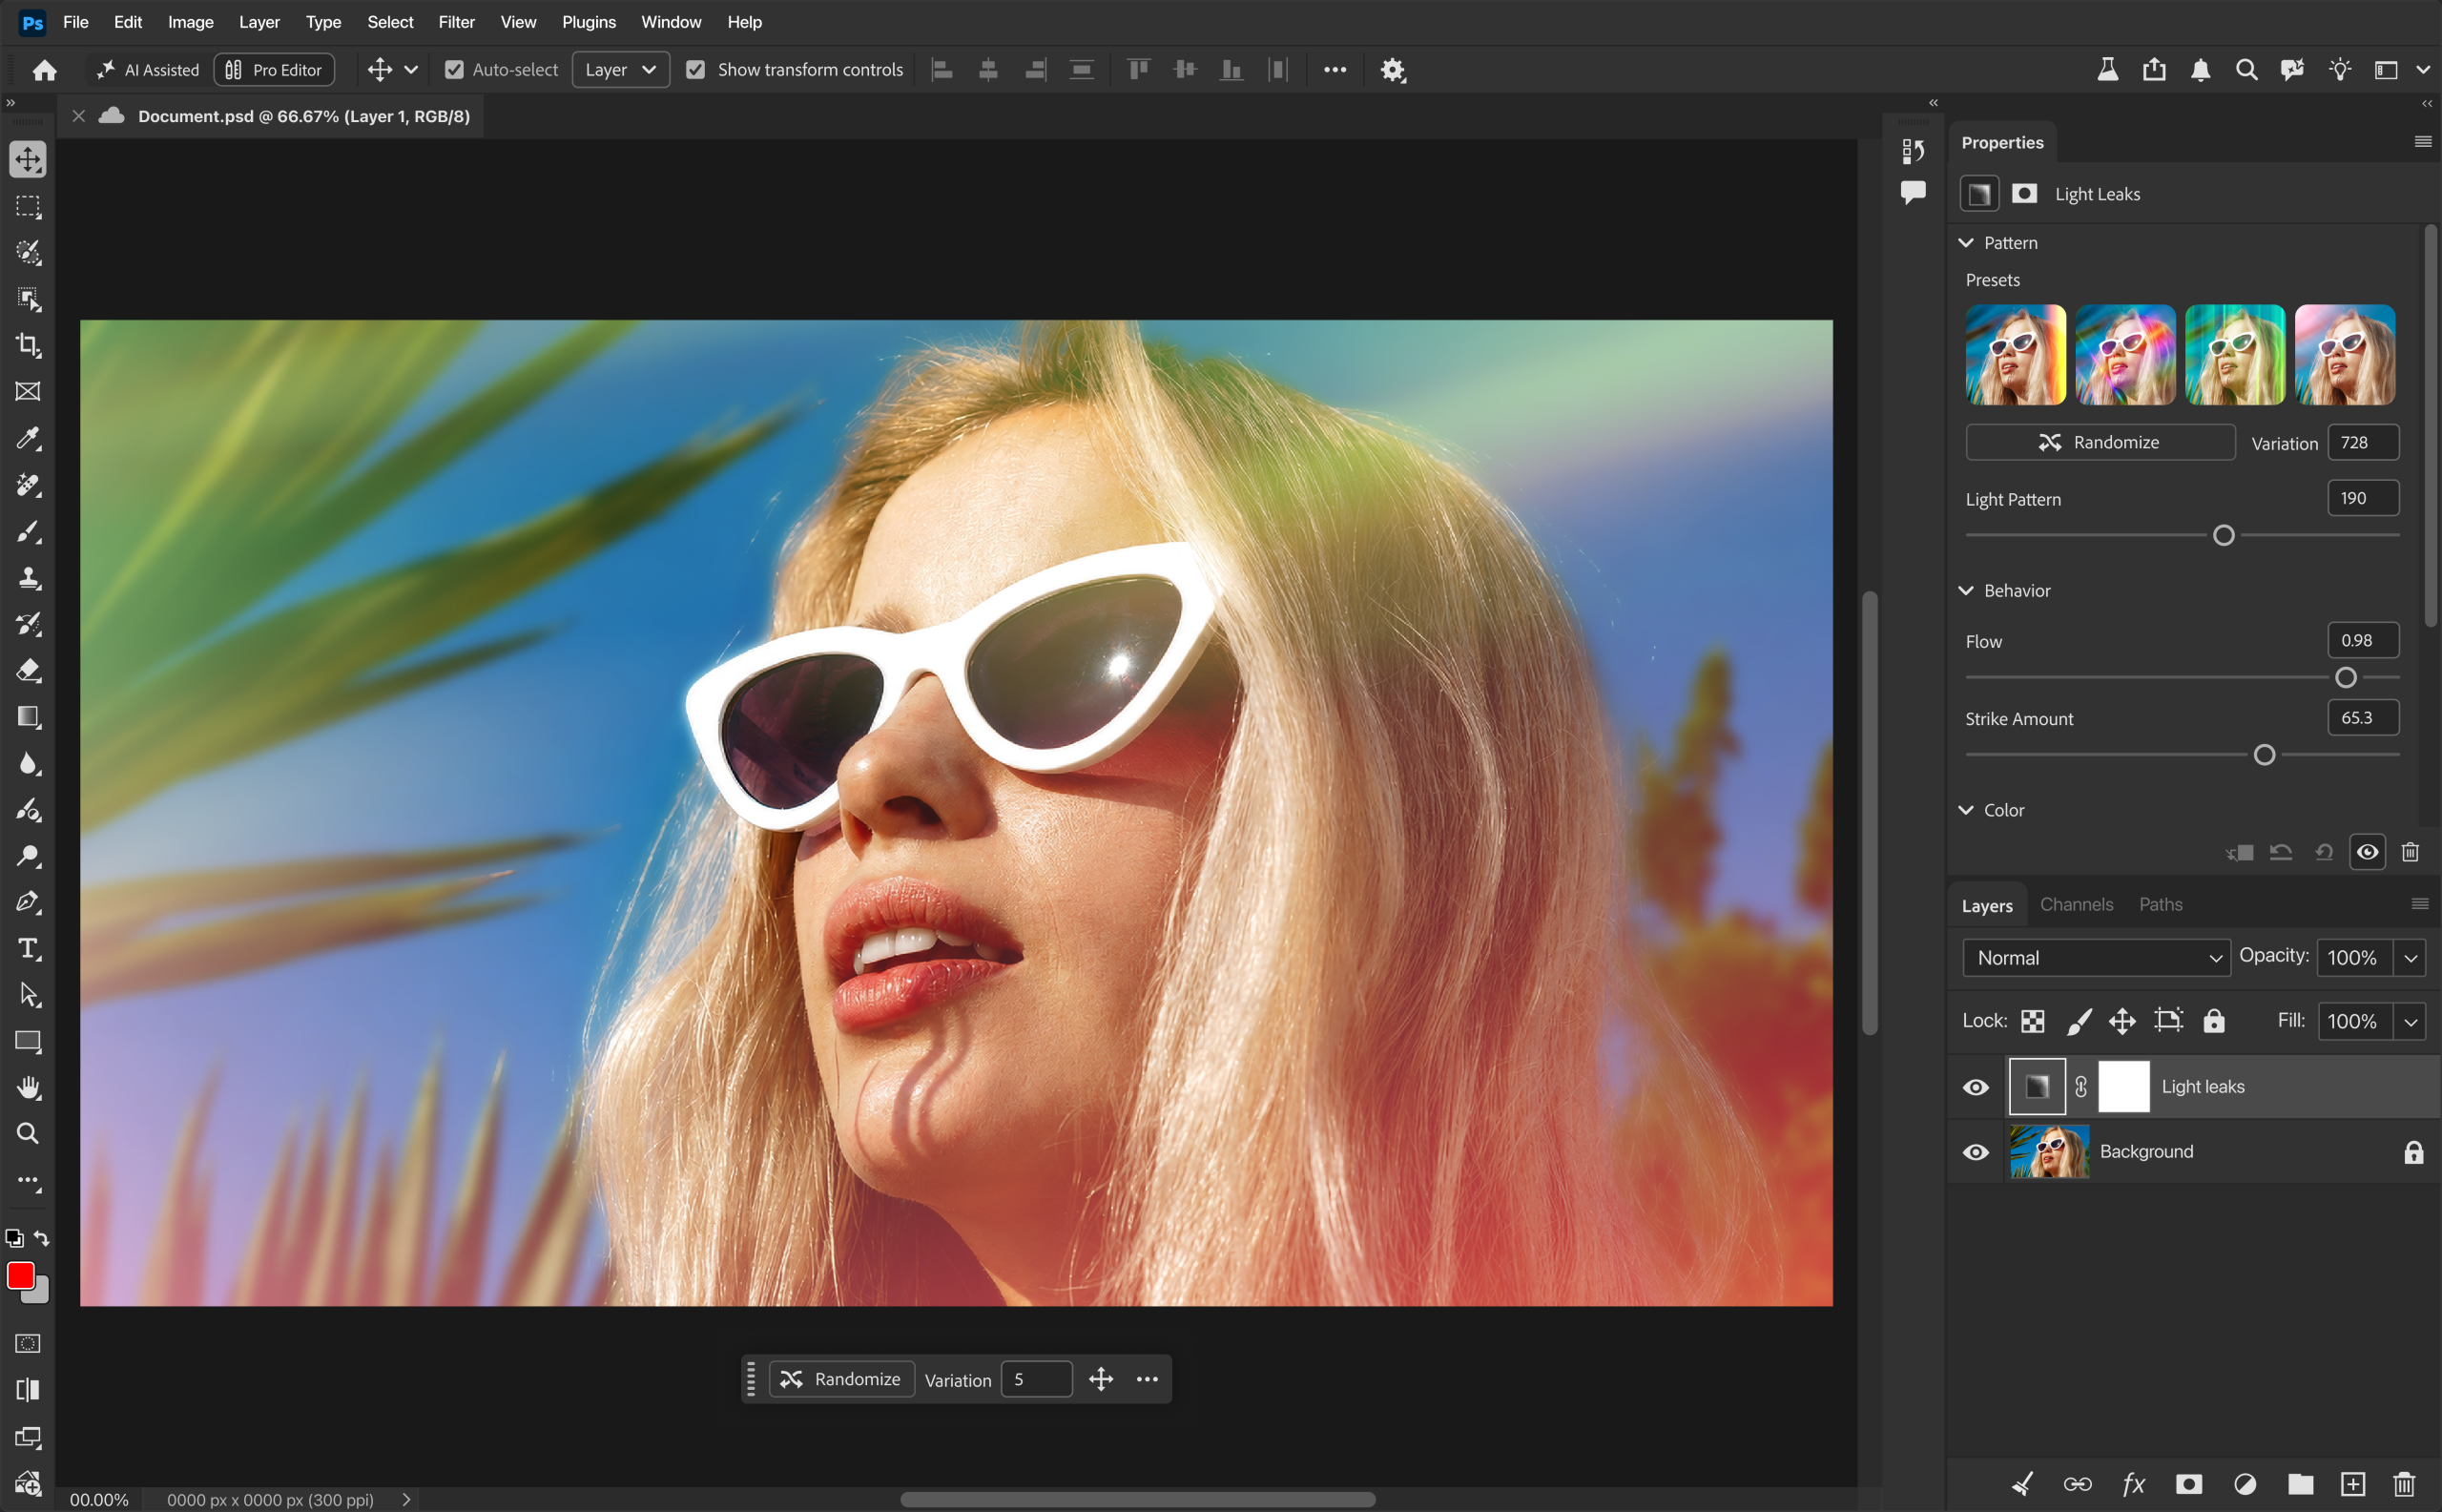Open the Layer auto-select dropdown

click(620, 70)
